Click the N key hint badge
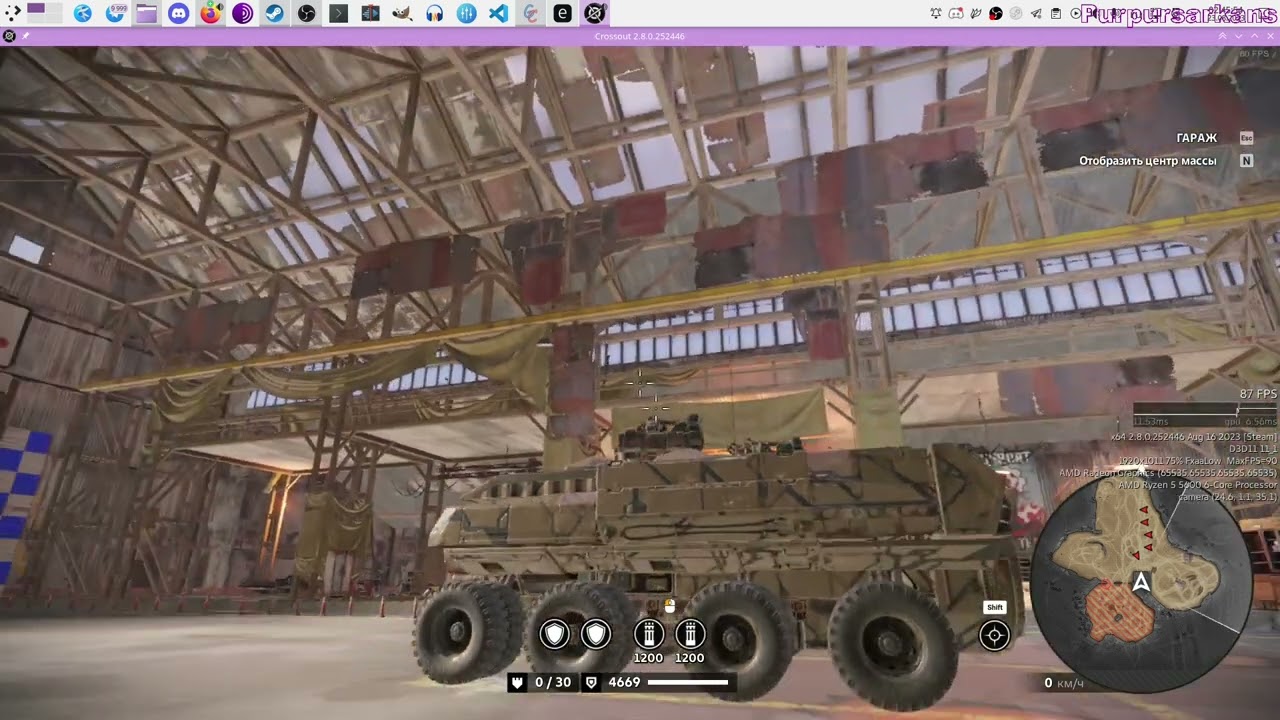 click(1246, 161)
